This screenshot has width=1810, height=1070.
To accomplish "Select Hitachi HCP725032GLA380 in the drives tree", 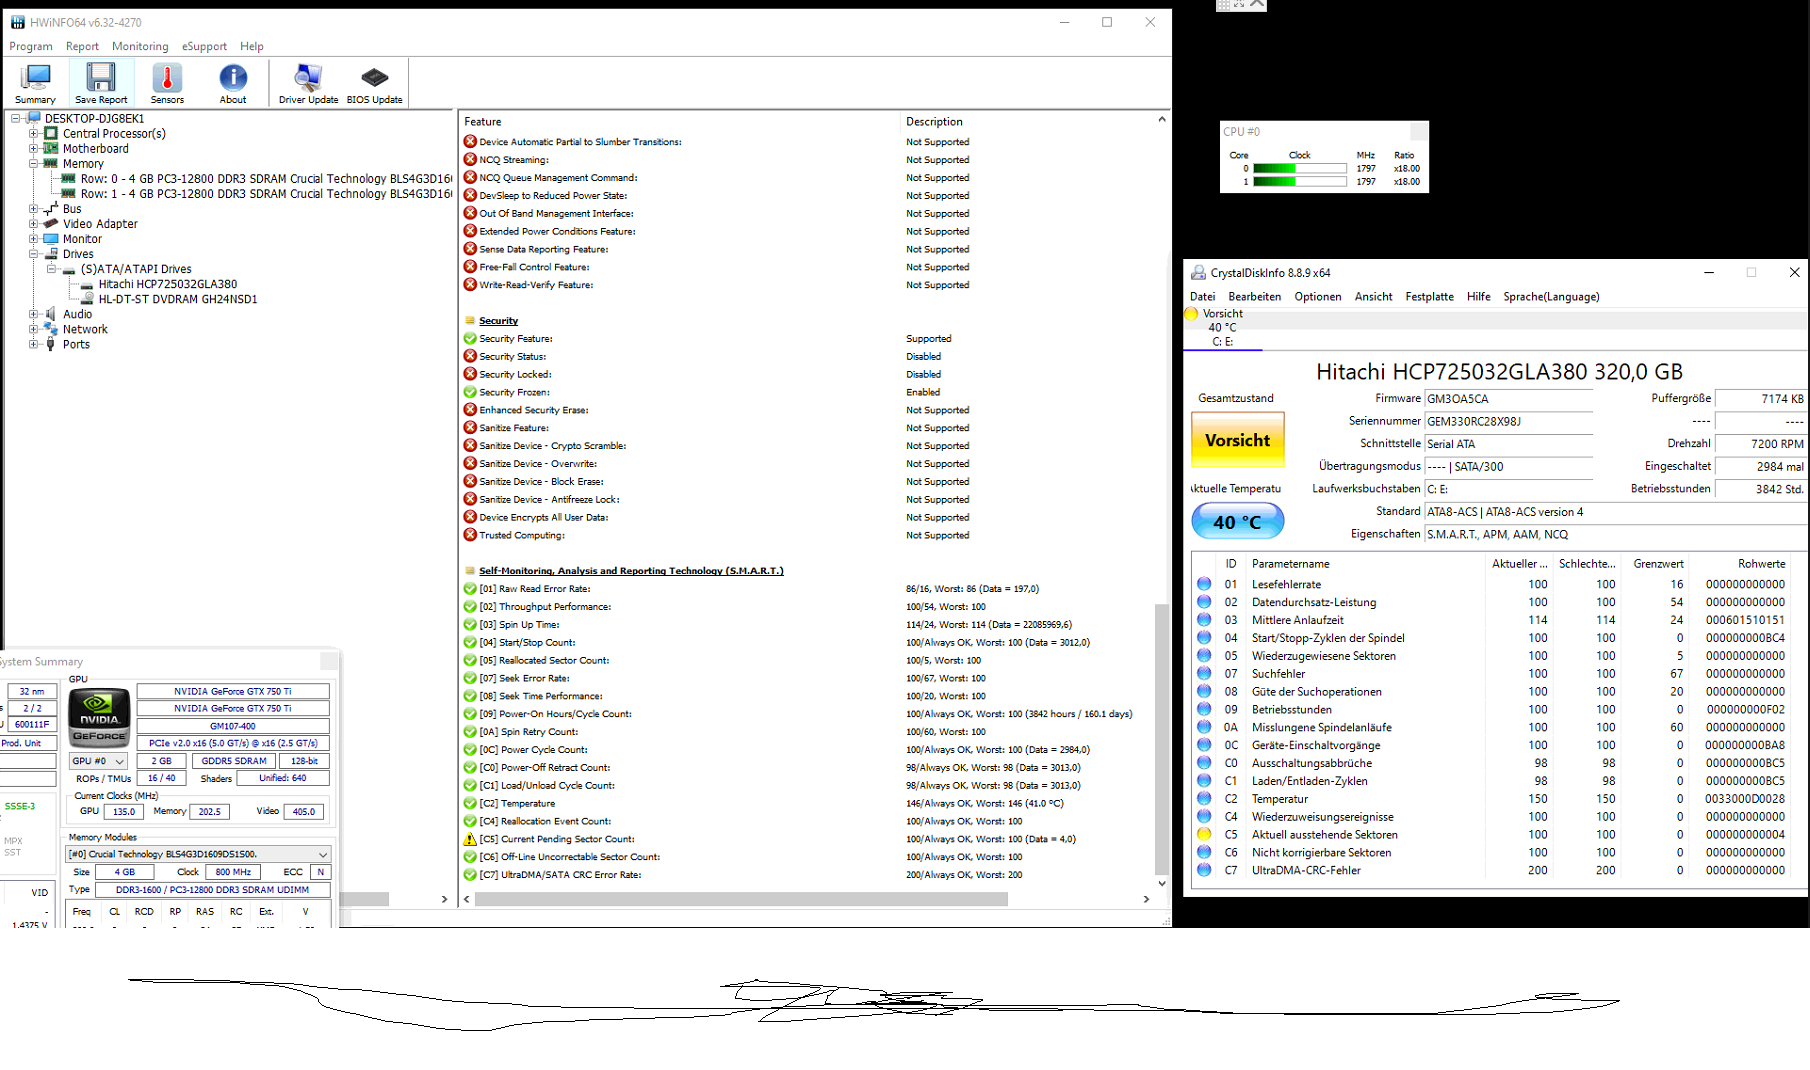I will 167,284.
